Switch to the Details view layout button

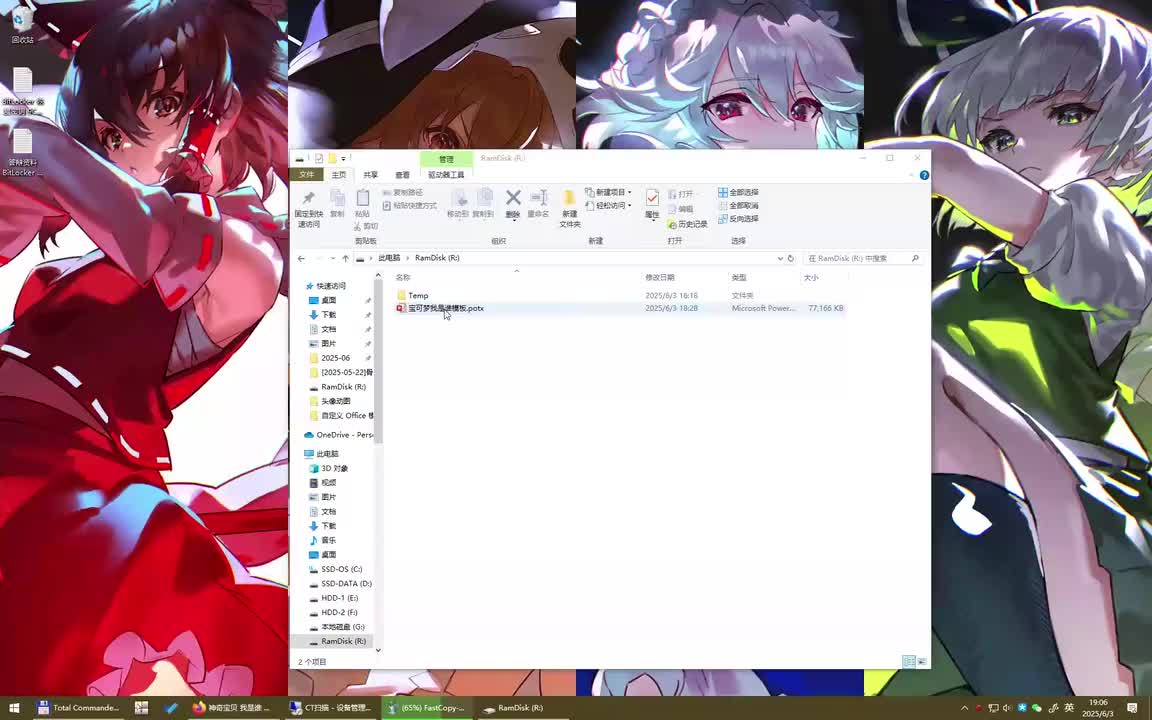coord(908,662)
